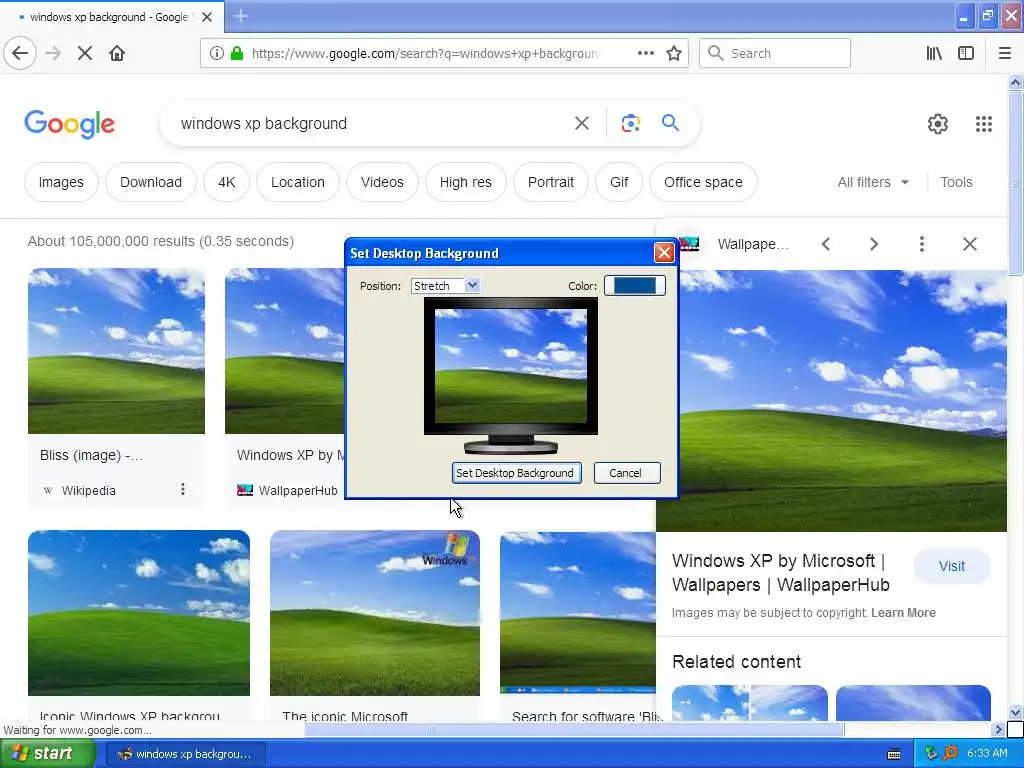The width and height of the screenshot is (1024, 768).
Task: Search by image with Google Lens
Action: click(x=630, y=123)
